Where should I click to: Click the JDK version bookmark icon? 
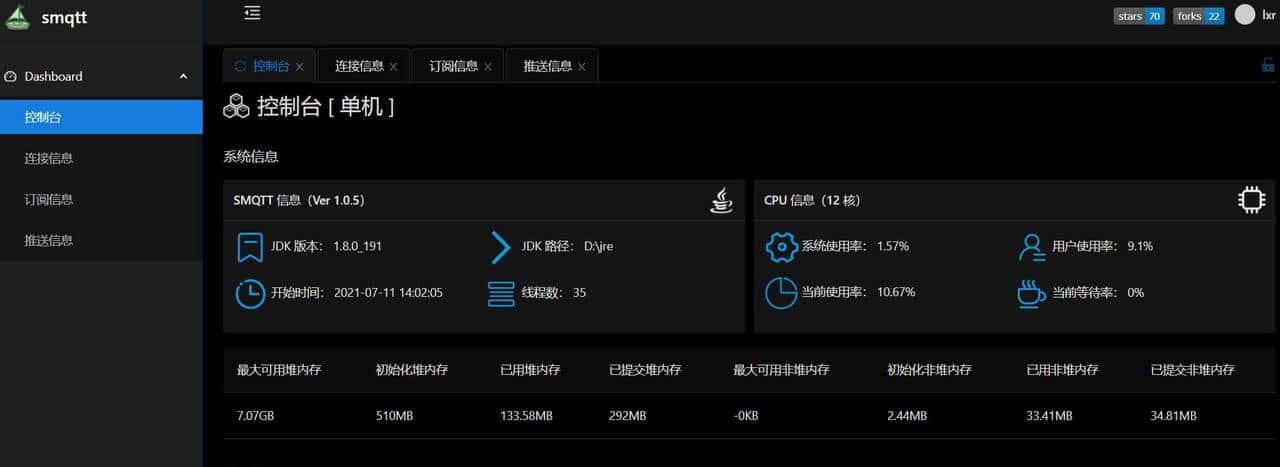[249, 246]
